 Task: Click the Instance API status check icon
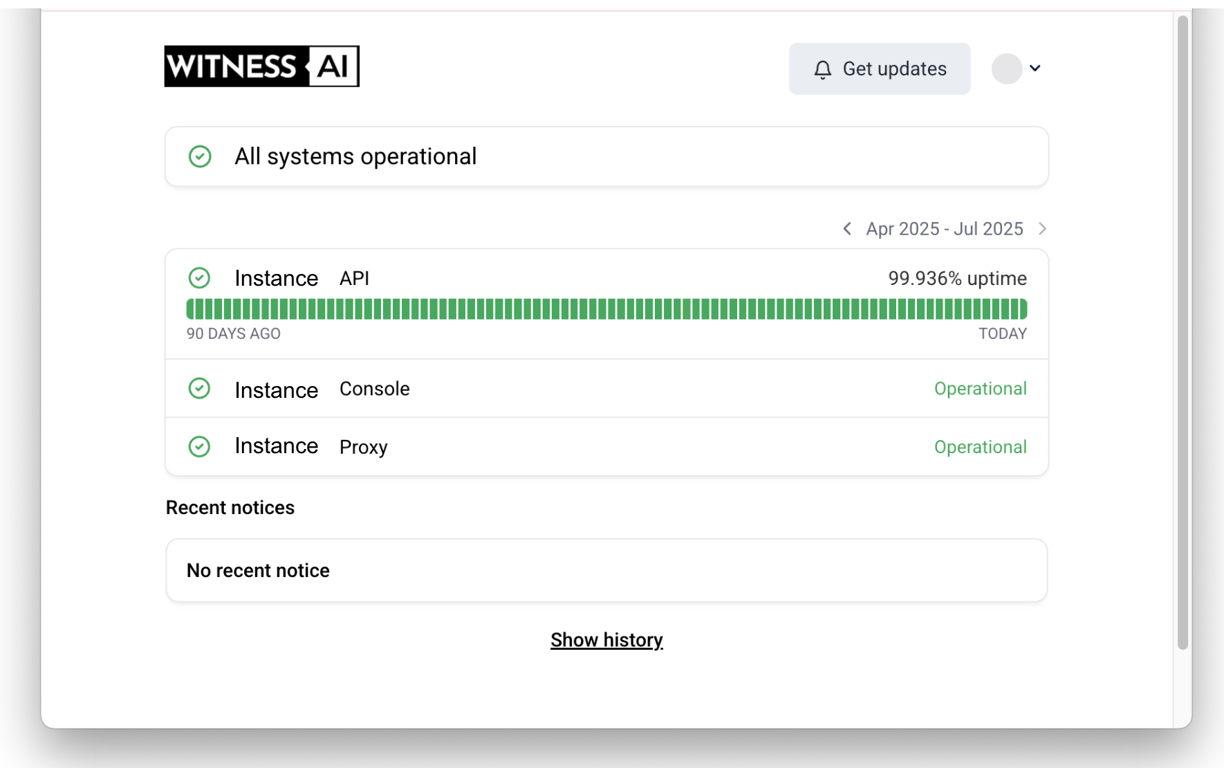pos(199,278)
